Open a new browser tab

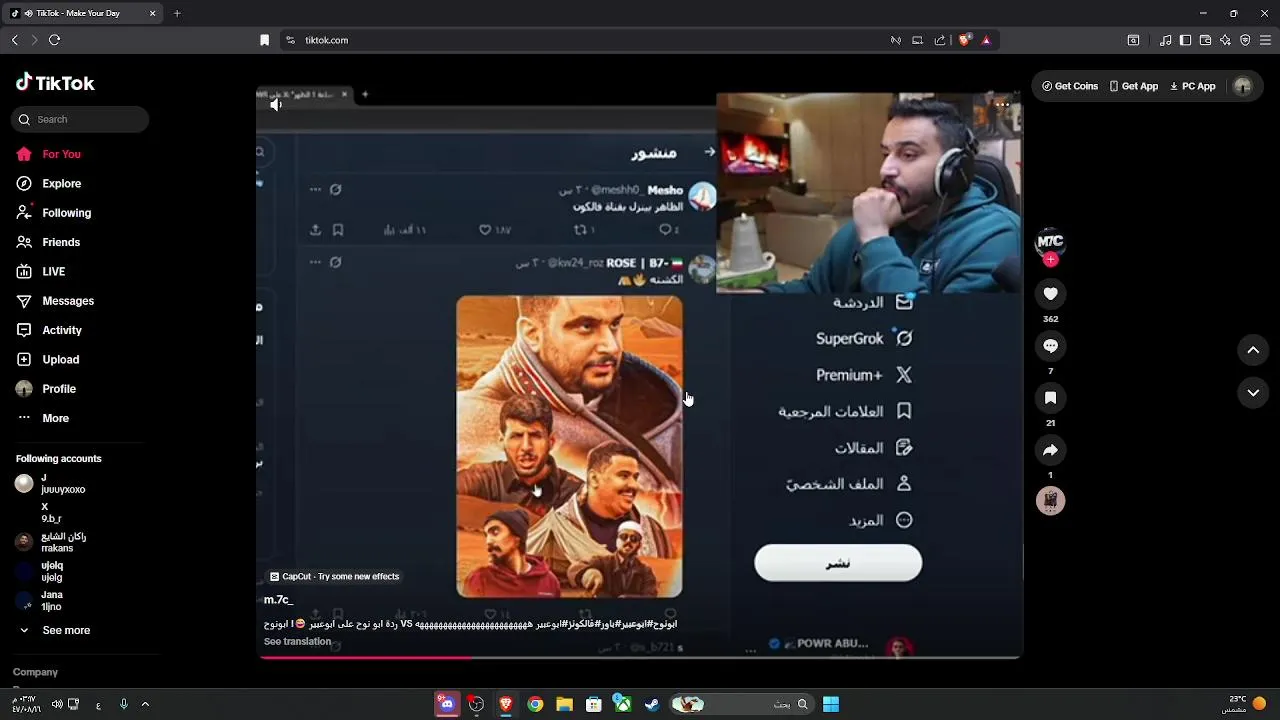177,13
